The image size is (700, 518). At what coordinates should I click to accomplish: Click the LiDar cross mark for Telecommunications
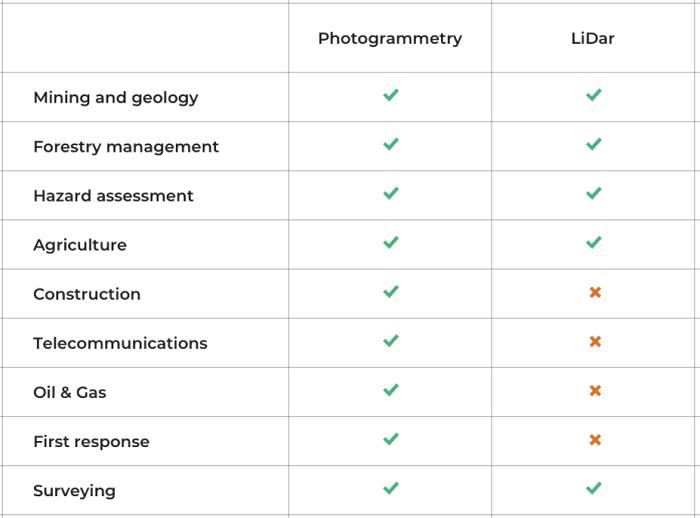tap(595, 342)
